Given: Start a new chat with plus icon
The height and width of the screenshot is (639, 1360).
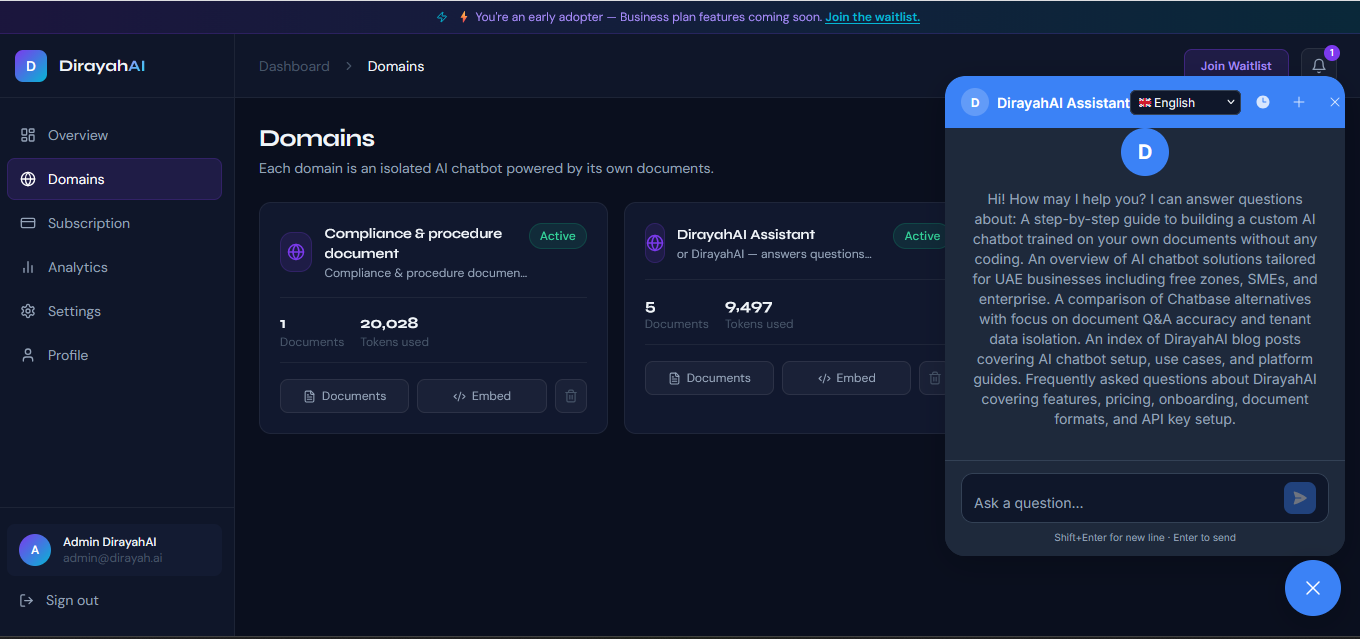Looking at the screenshot, I should (x=1299, y=102).
